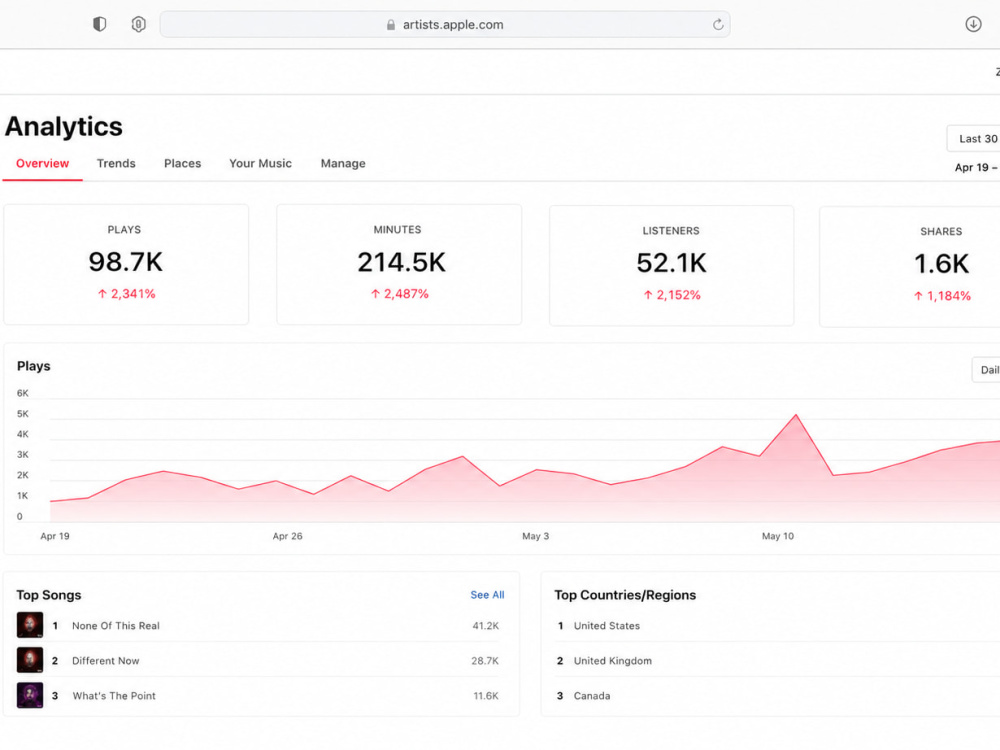Viewport: 1000px width, 750px height.
Task: Click the 41.2K play count value
Action: pyautogui.click(x=486, y=626)
